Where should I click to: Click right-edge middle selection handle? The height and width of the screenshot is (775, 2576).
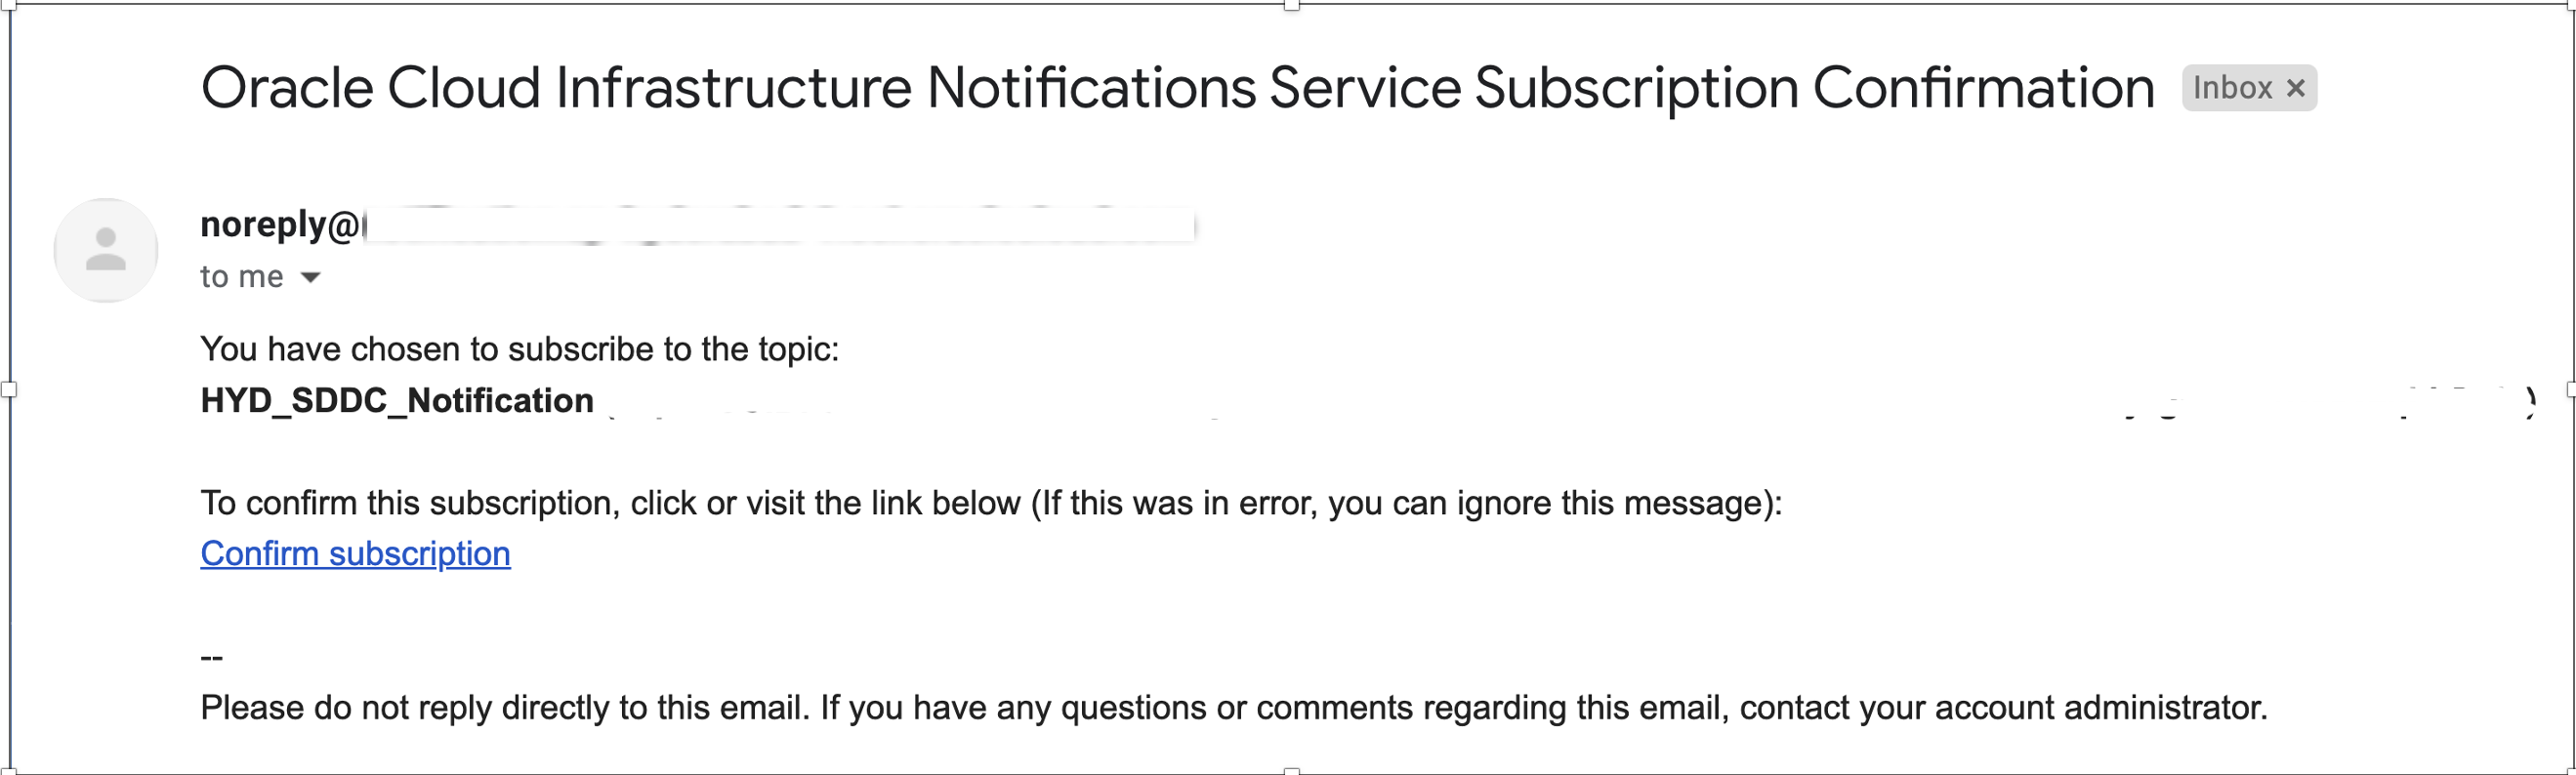(x=2571, y=389)
